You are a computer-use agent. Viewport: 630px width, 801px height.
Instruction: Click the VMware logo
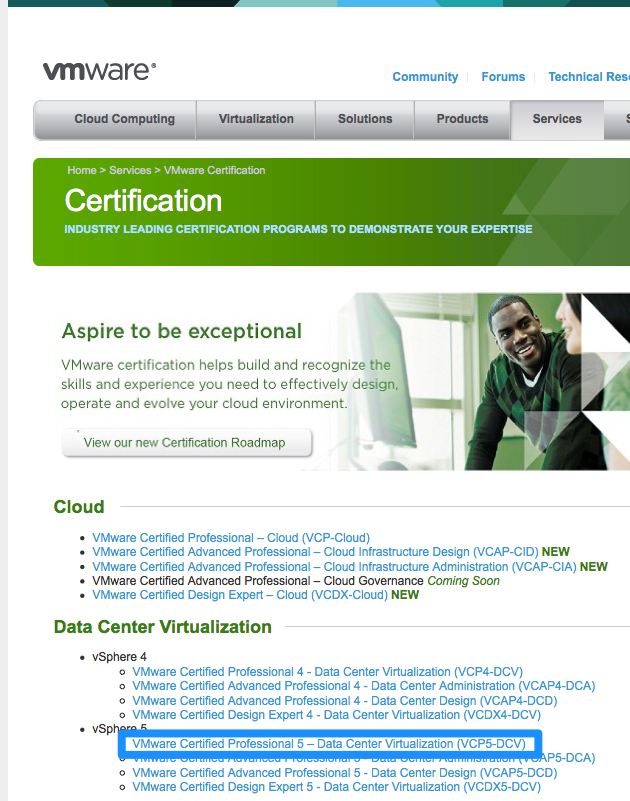point(100,71)
